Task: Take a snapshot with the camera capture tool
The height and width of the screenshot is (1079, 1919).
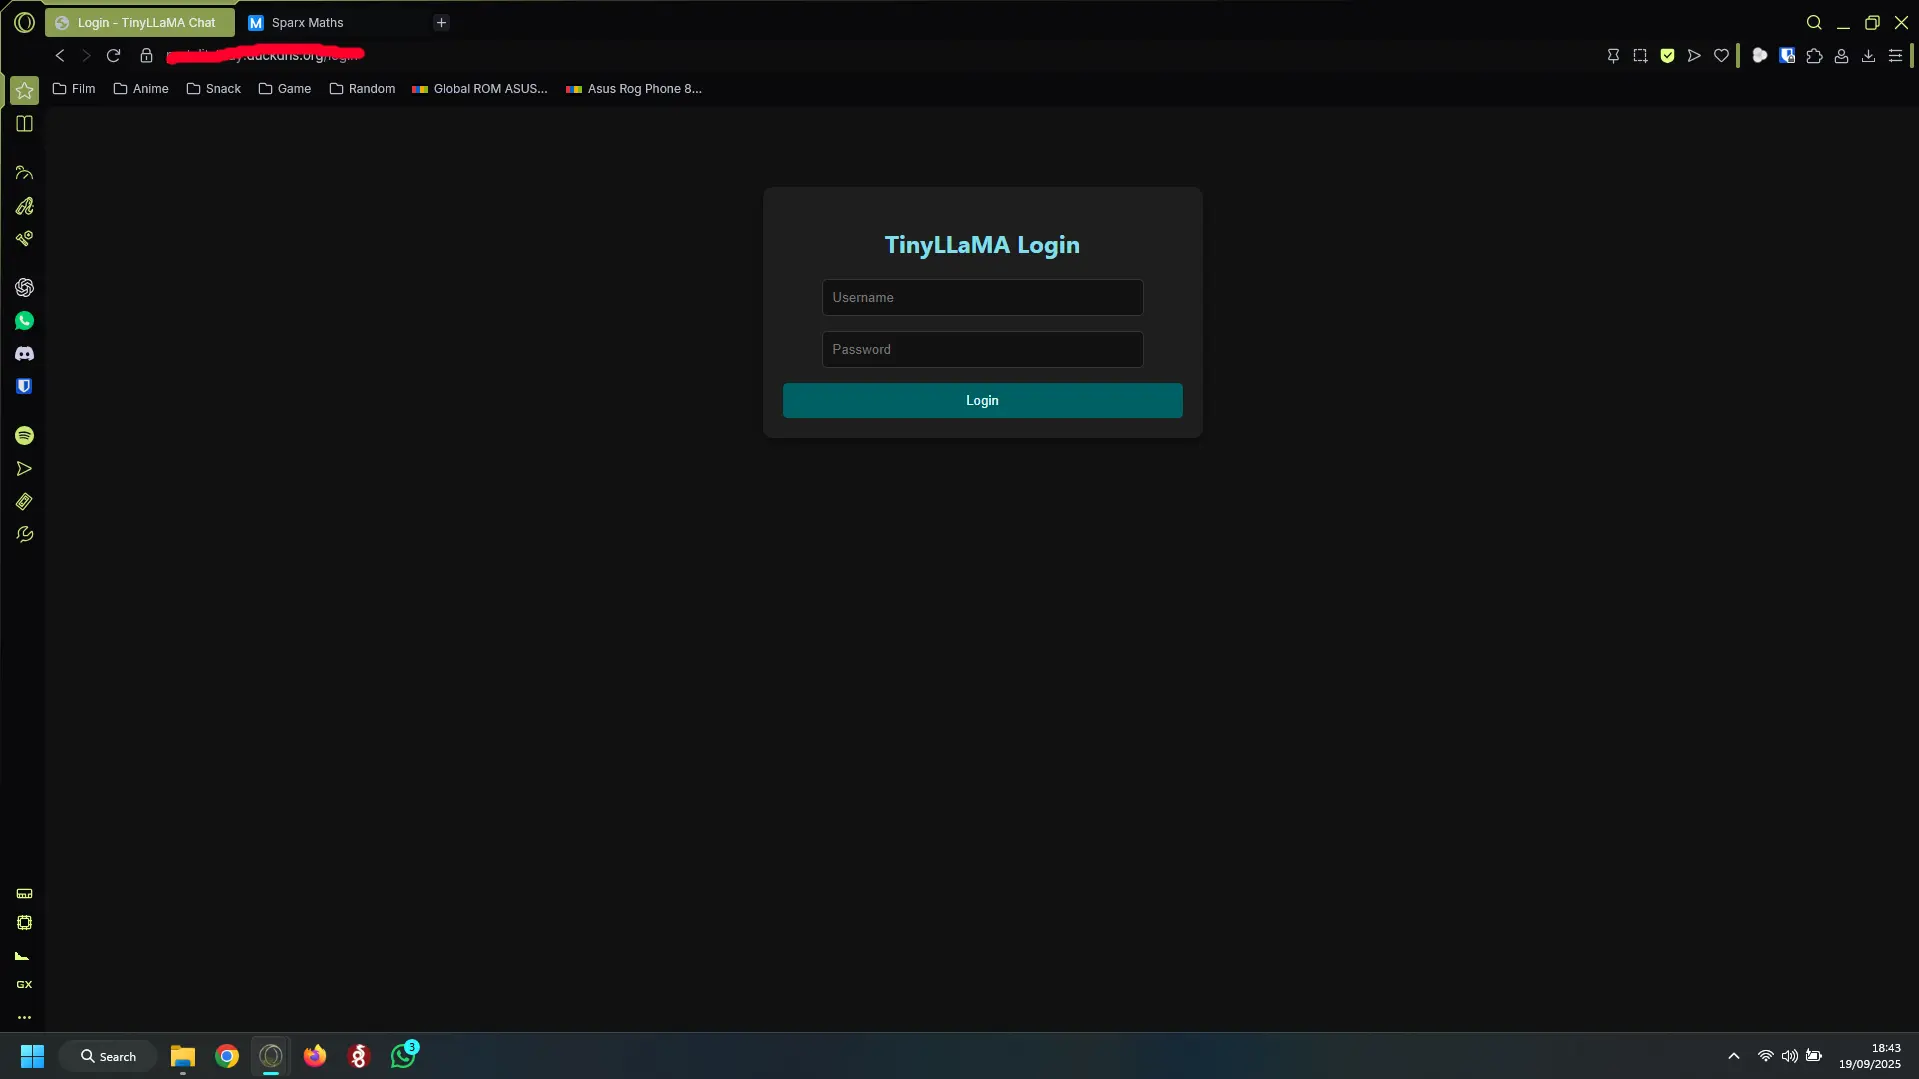Action: pyautogui.click(x=1640, y=56)
